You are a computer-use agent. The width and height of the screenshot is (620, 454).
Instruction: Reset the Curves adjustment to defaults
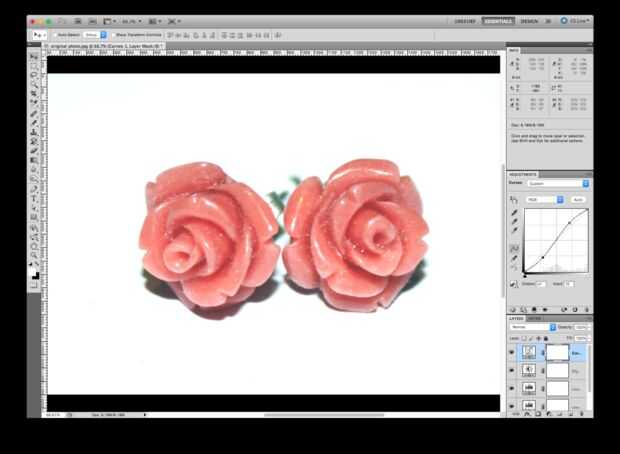click(575, 310)
